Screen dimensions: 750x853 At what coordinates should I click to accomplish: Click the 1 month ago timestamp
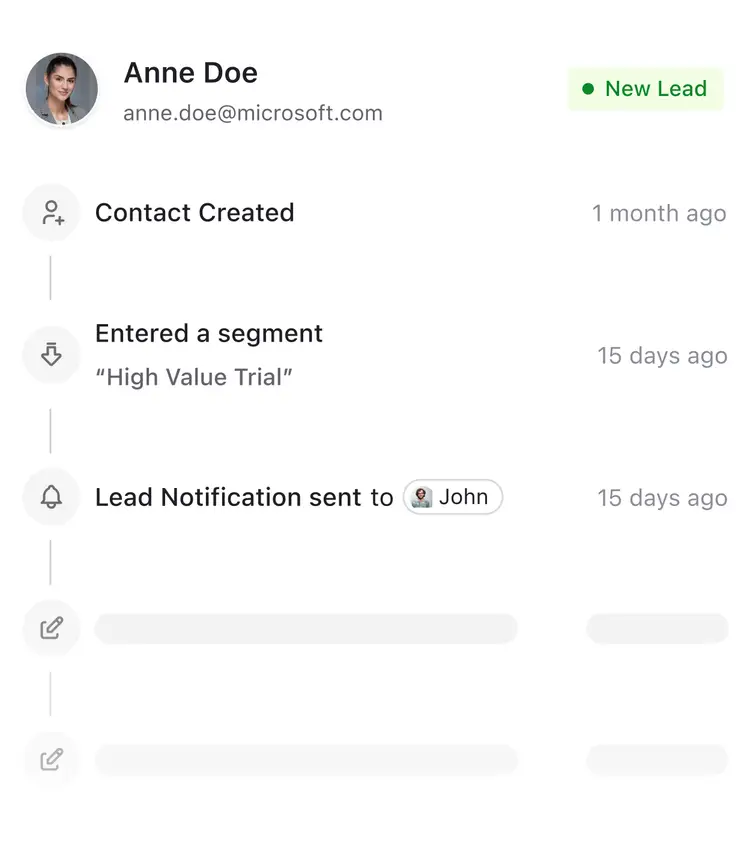[x=659, y=213]
